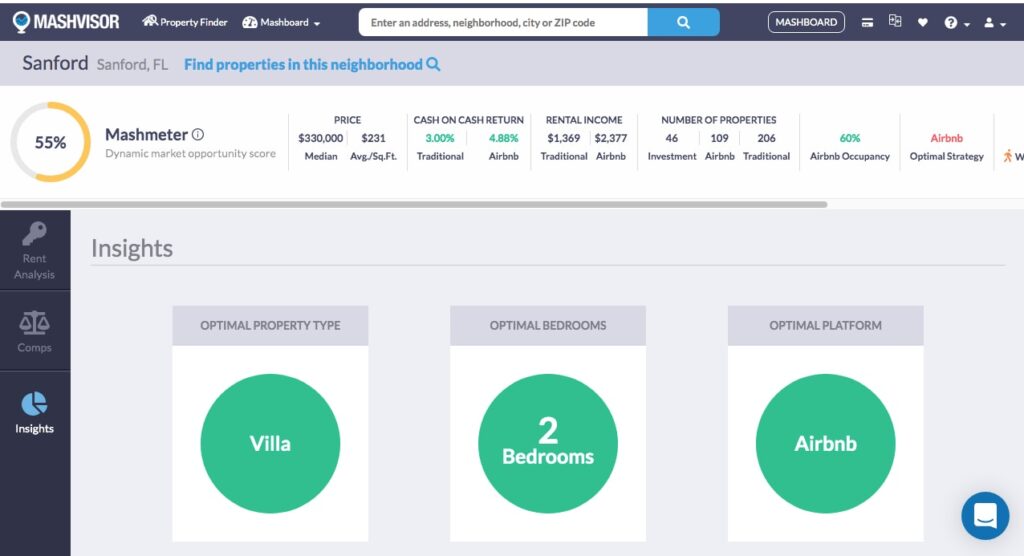Click the Mashvisor logo in header
This screenshot has height=556, width=1024.
point(66,21)
